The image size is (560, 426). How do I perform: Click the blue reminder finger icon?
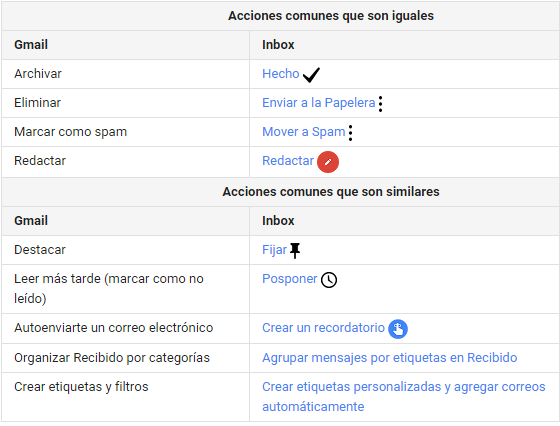[x=398, y=329]
